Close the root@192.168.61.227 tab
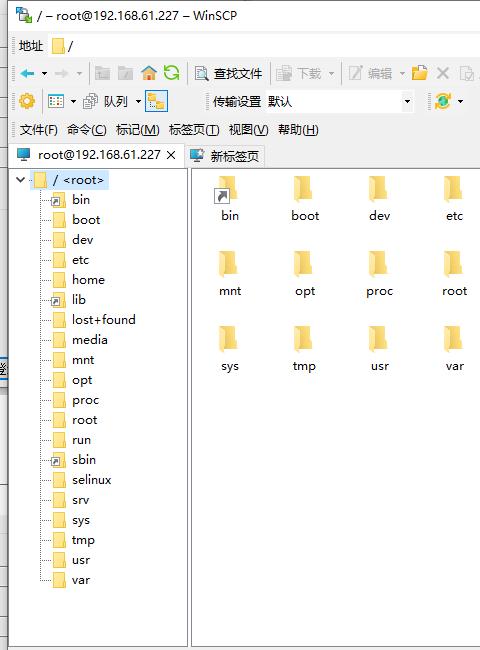This screenshot has width=480, height=650. pos(171,155)
